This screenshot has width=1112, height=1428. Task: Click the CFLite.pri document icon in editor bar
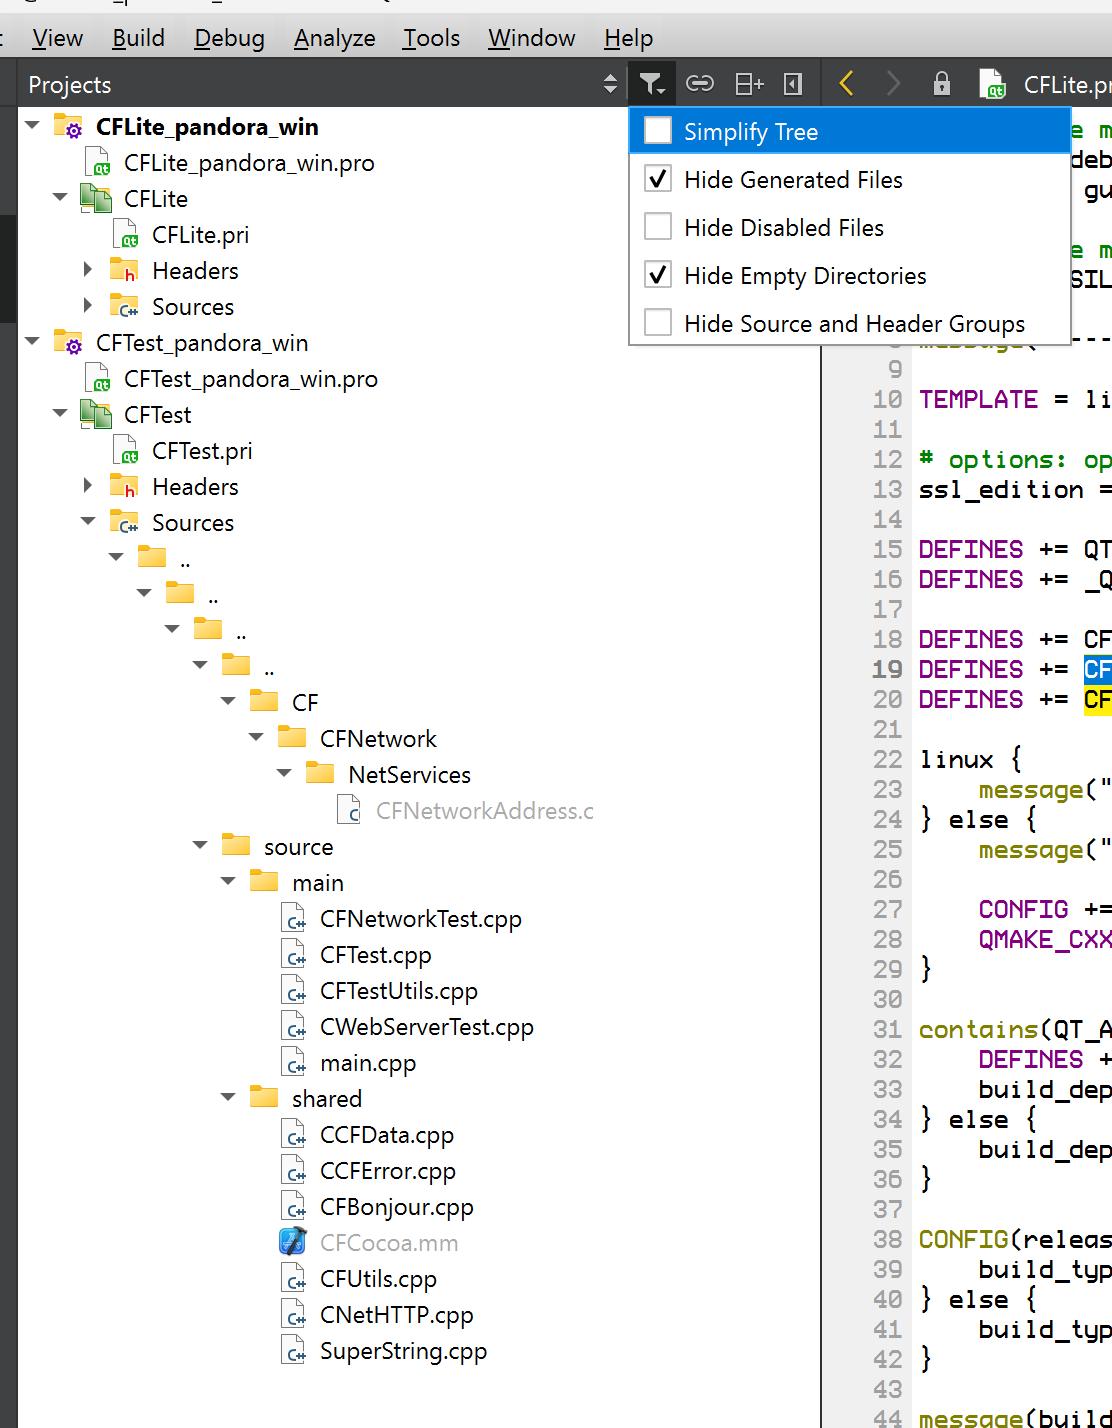tap(991, 84)
